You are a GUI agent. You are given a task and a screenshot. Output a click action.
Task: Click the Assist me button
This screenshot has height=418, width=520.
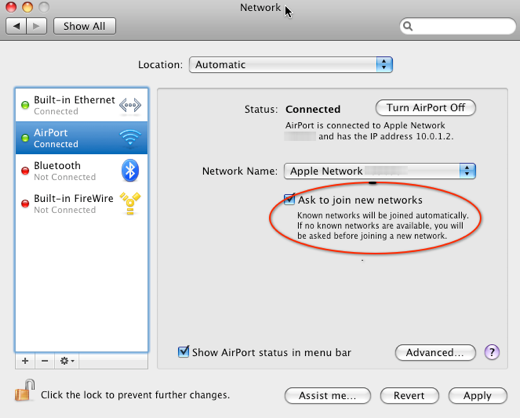tap(327, 395)
